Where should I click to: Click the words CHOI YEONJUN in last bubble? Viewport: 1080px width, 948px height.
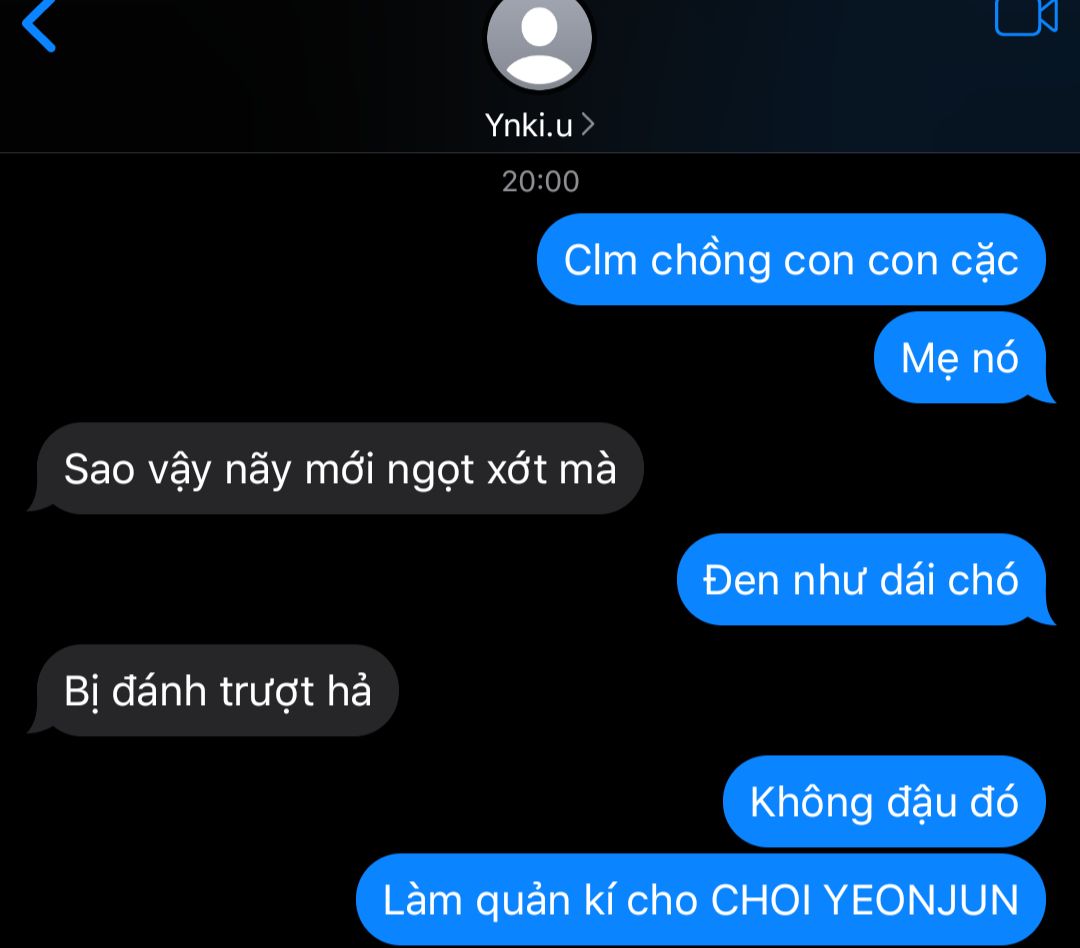pyautogui.click(x=864, y=900)
